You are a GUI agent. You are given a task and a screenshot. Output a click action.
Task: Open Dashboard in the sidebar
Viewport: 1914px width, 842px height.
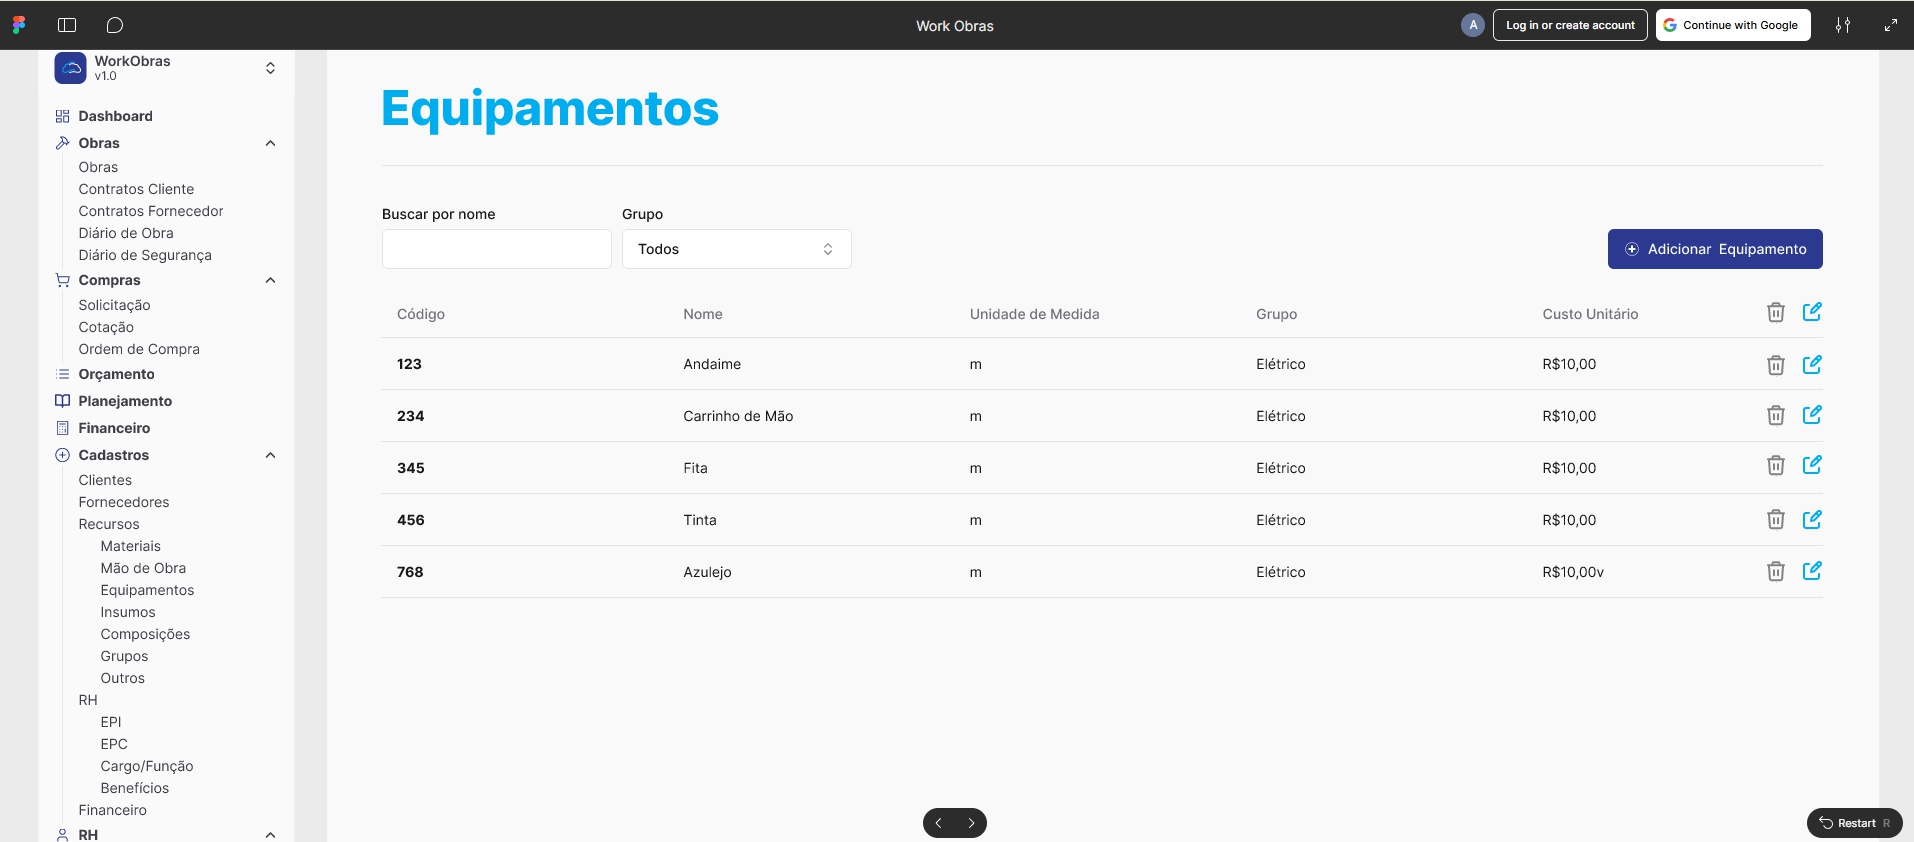click(x=115, y=116)
